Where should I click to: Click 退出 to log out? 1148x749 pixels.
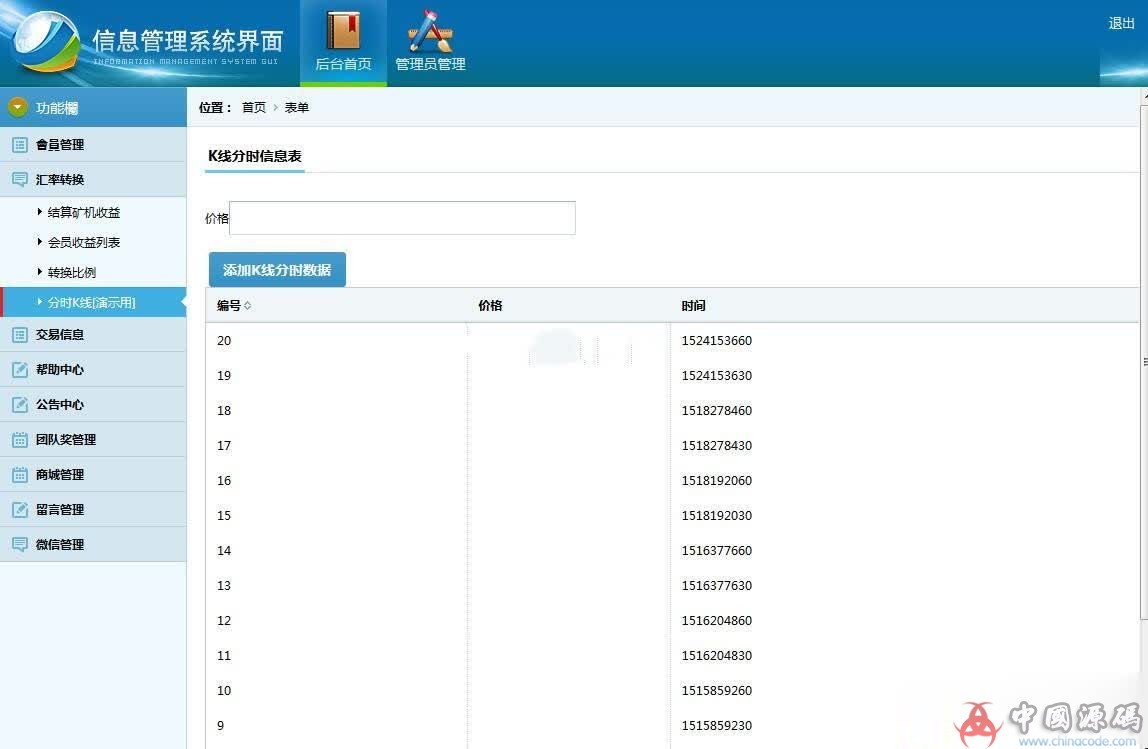point(1120,23)
